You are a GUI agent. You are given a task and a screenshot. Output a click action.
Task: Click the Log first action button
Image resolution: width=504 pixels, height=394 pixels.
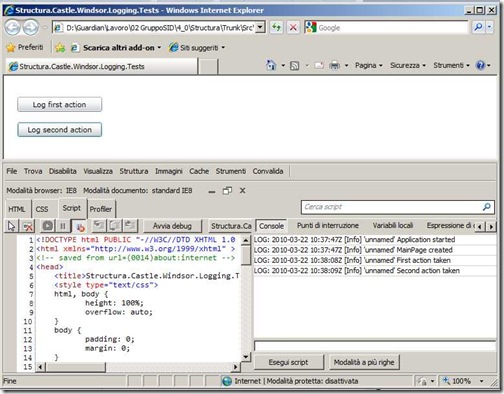[x=59, y=105]
